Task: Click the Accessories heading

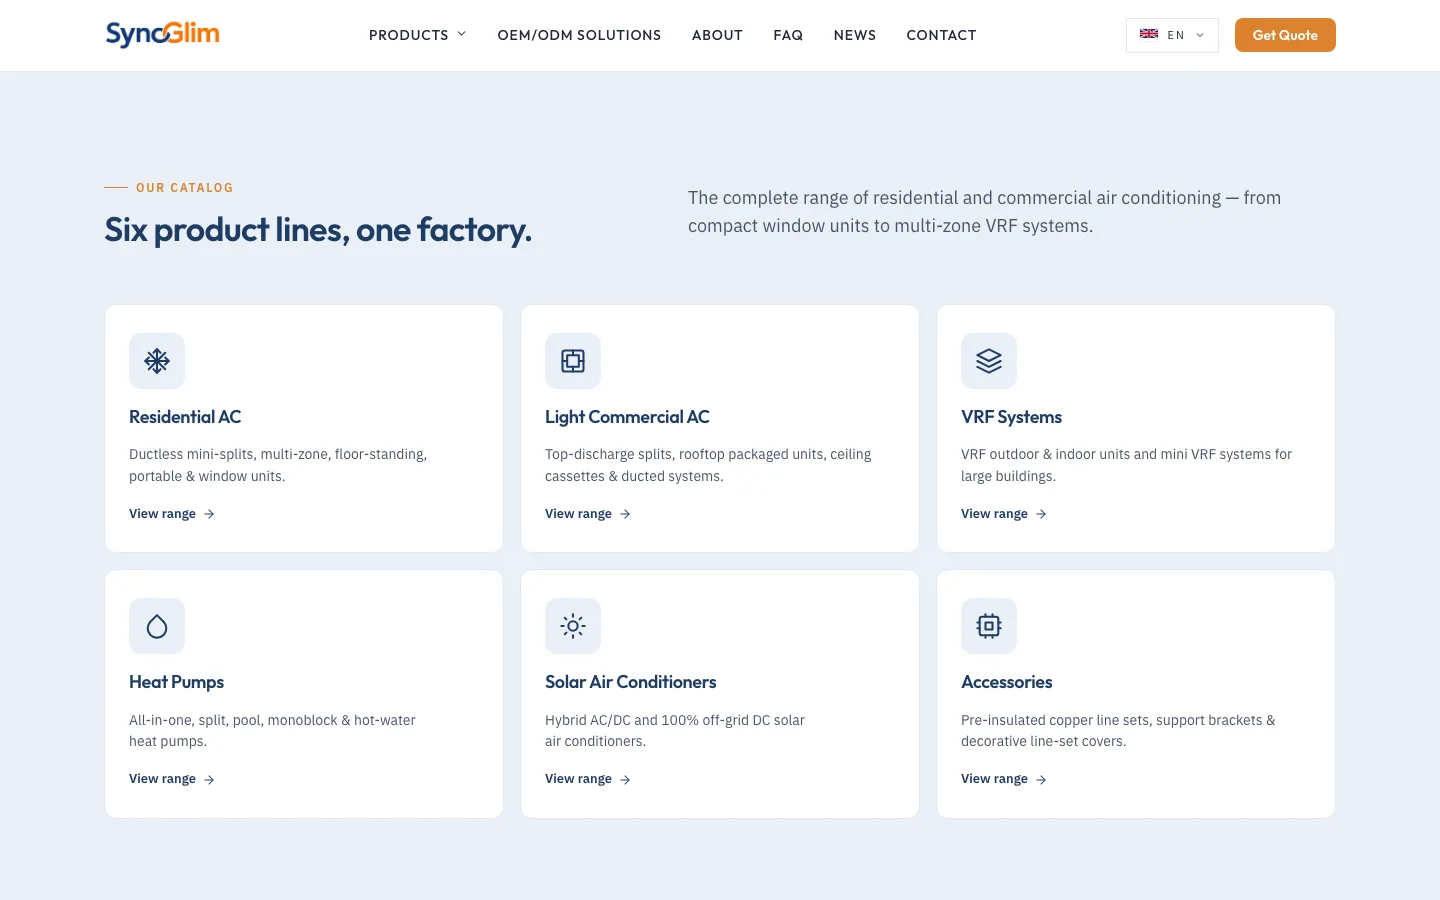Action: 1006,682
